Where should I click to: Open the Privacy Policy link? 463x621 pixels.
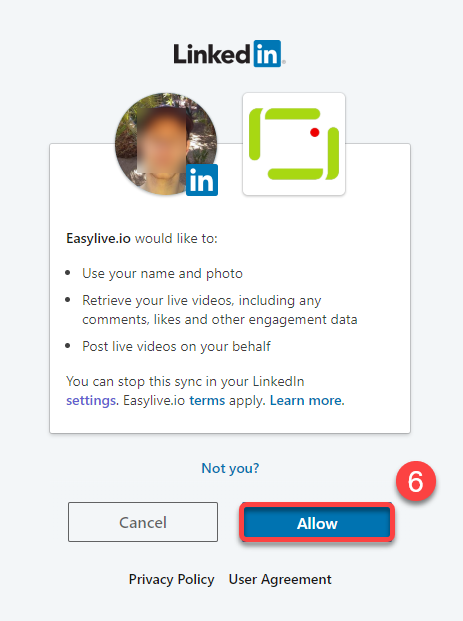coord(171,579)
